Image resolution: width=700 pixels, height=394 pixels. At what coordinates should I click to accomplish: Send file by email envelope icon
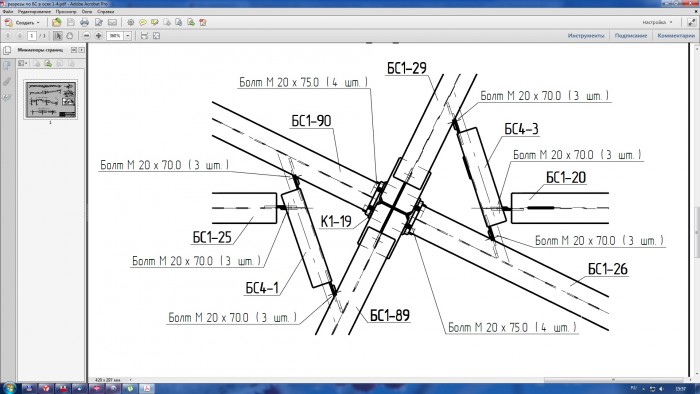tap(112, 22)
